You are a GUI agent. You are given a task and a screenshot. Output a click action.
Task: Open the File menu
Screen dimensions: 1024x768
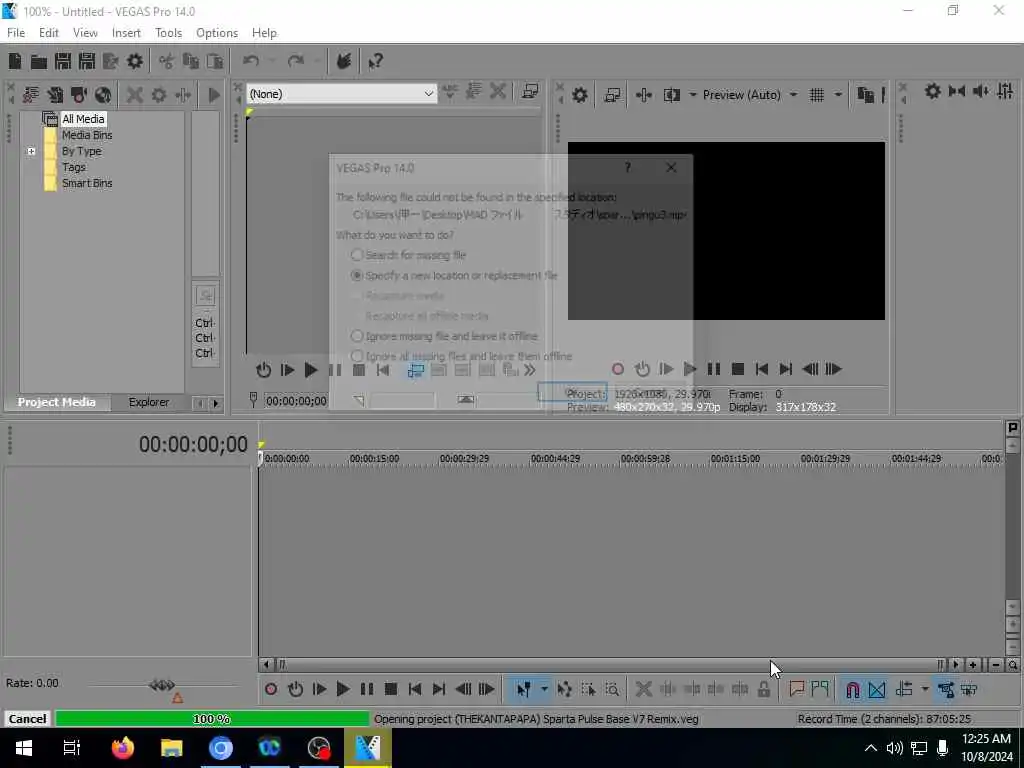click(16, 33)
